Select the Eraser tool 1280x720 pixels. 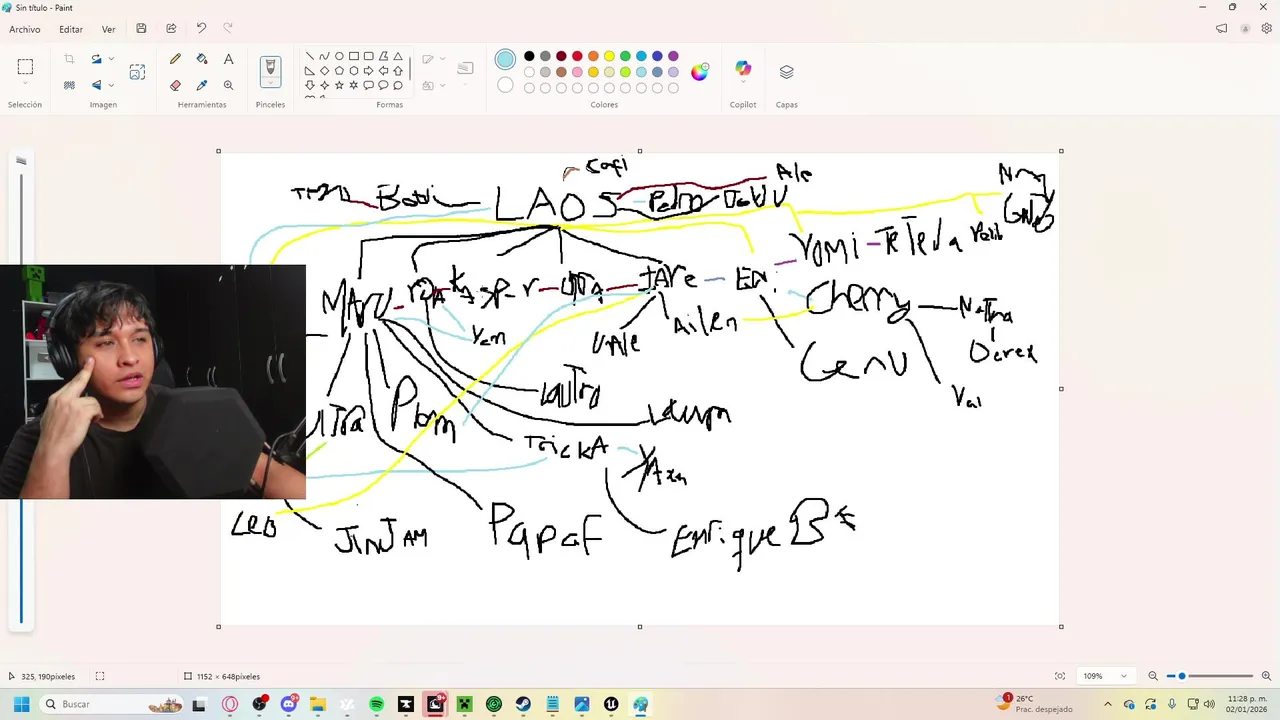176,85
